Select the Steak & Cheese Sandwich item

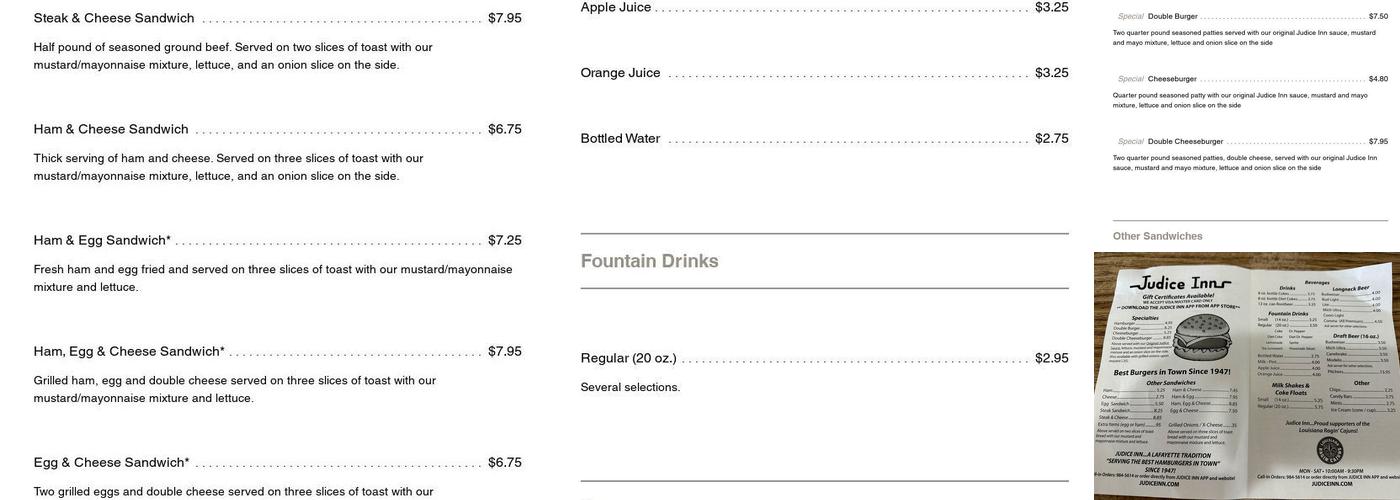pos(114,18)
